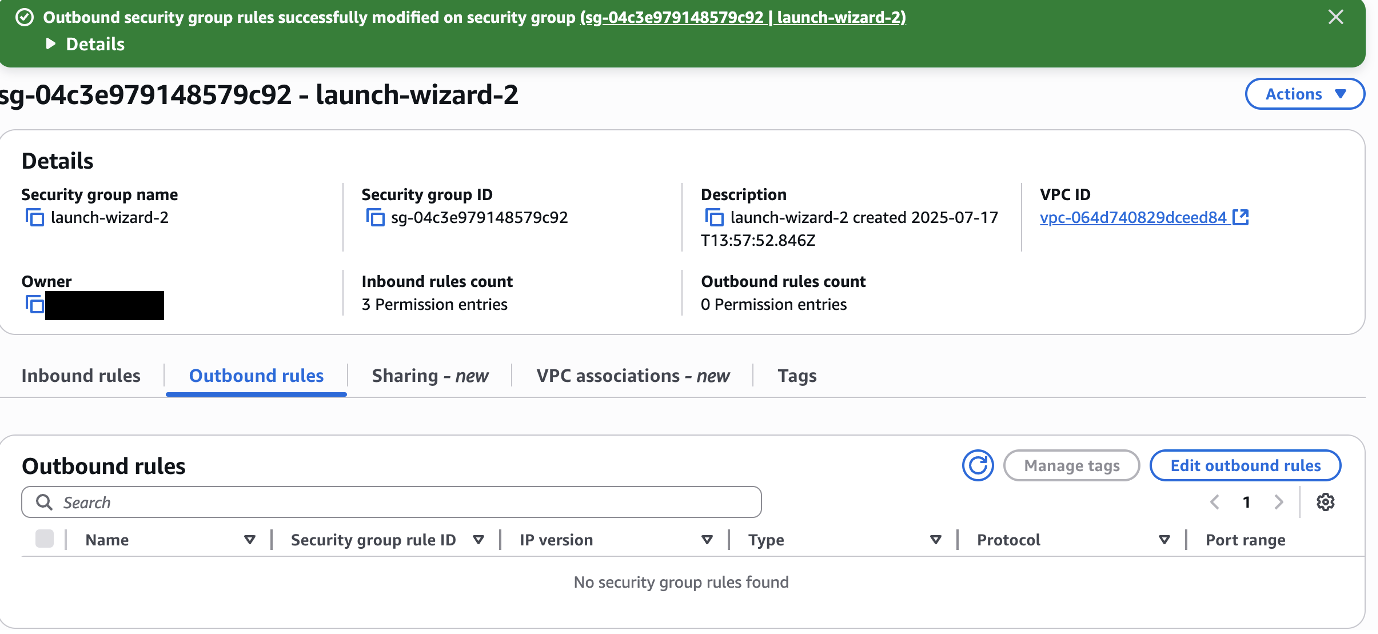
Task: Open the Actions dropdown menu
Action: [1304, 94]
